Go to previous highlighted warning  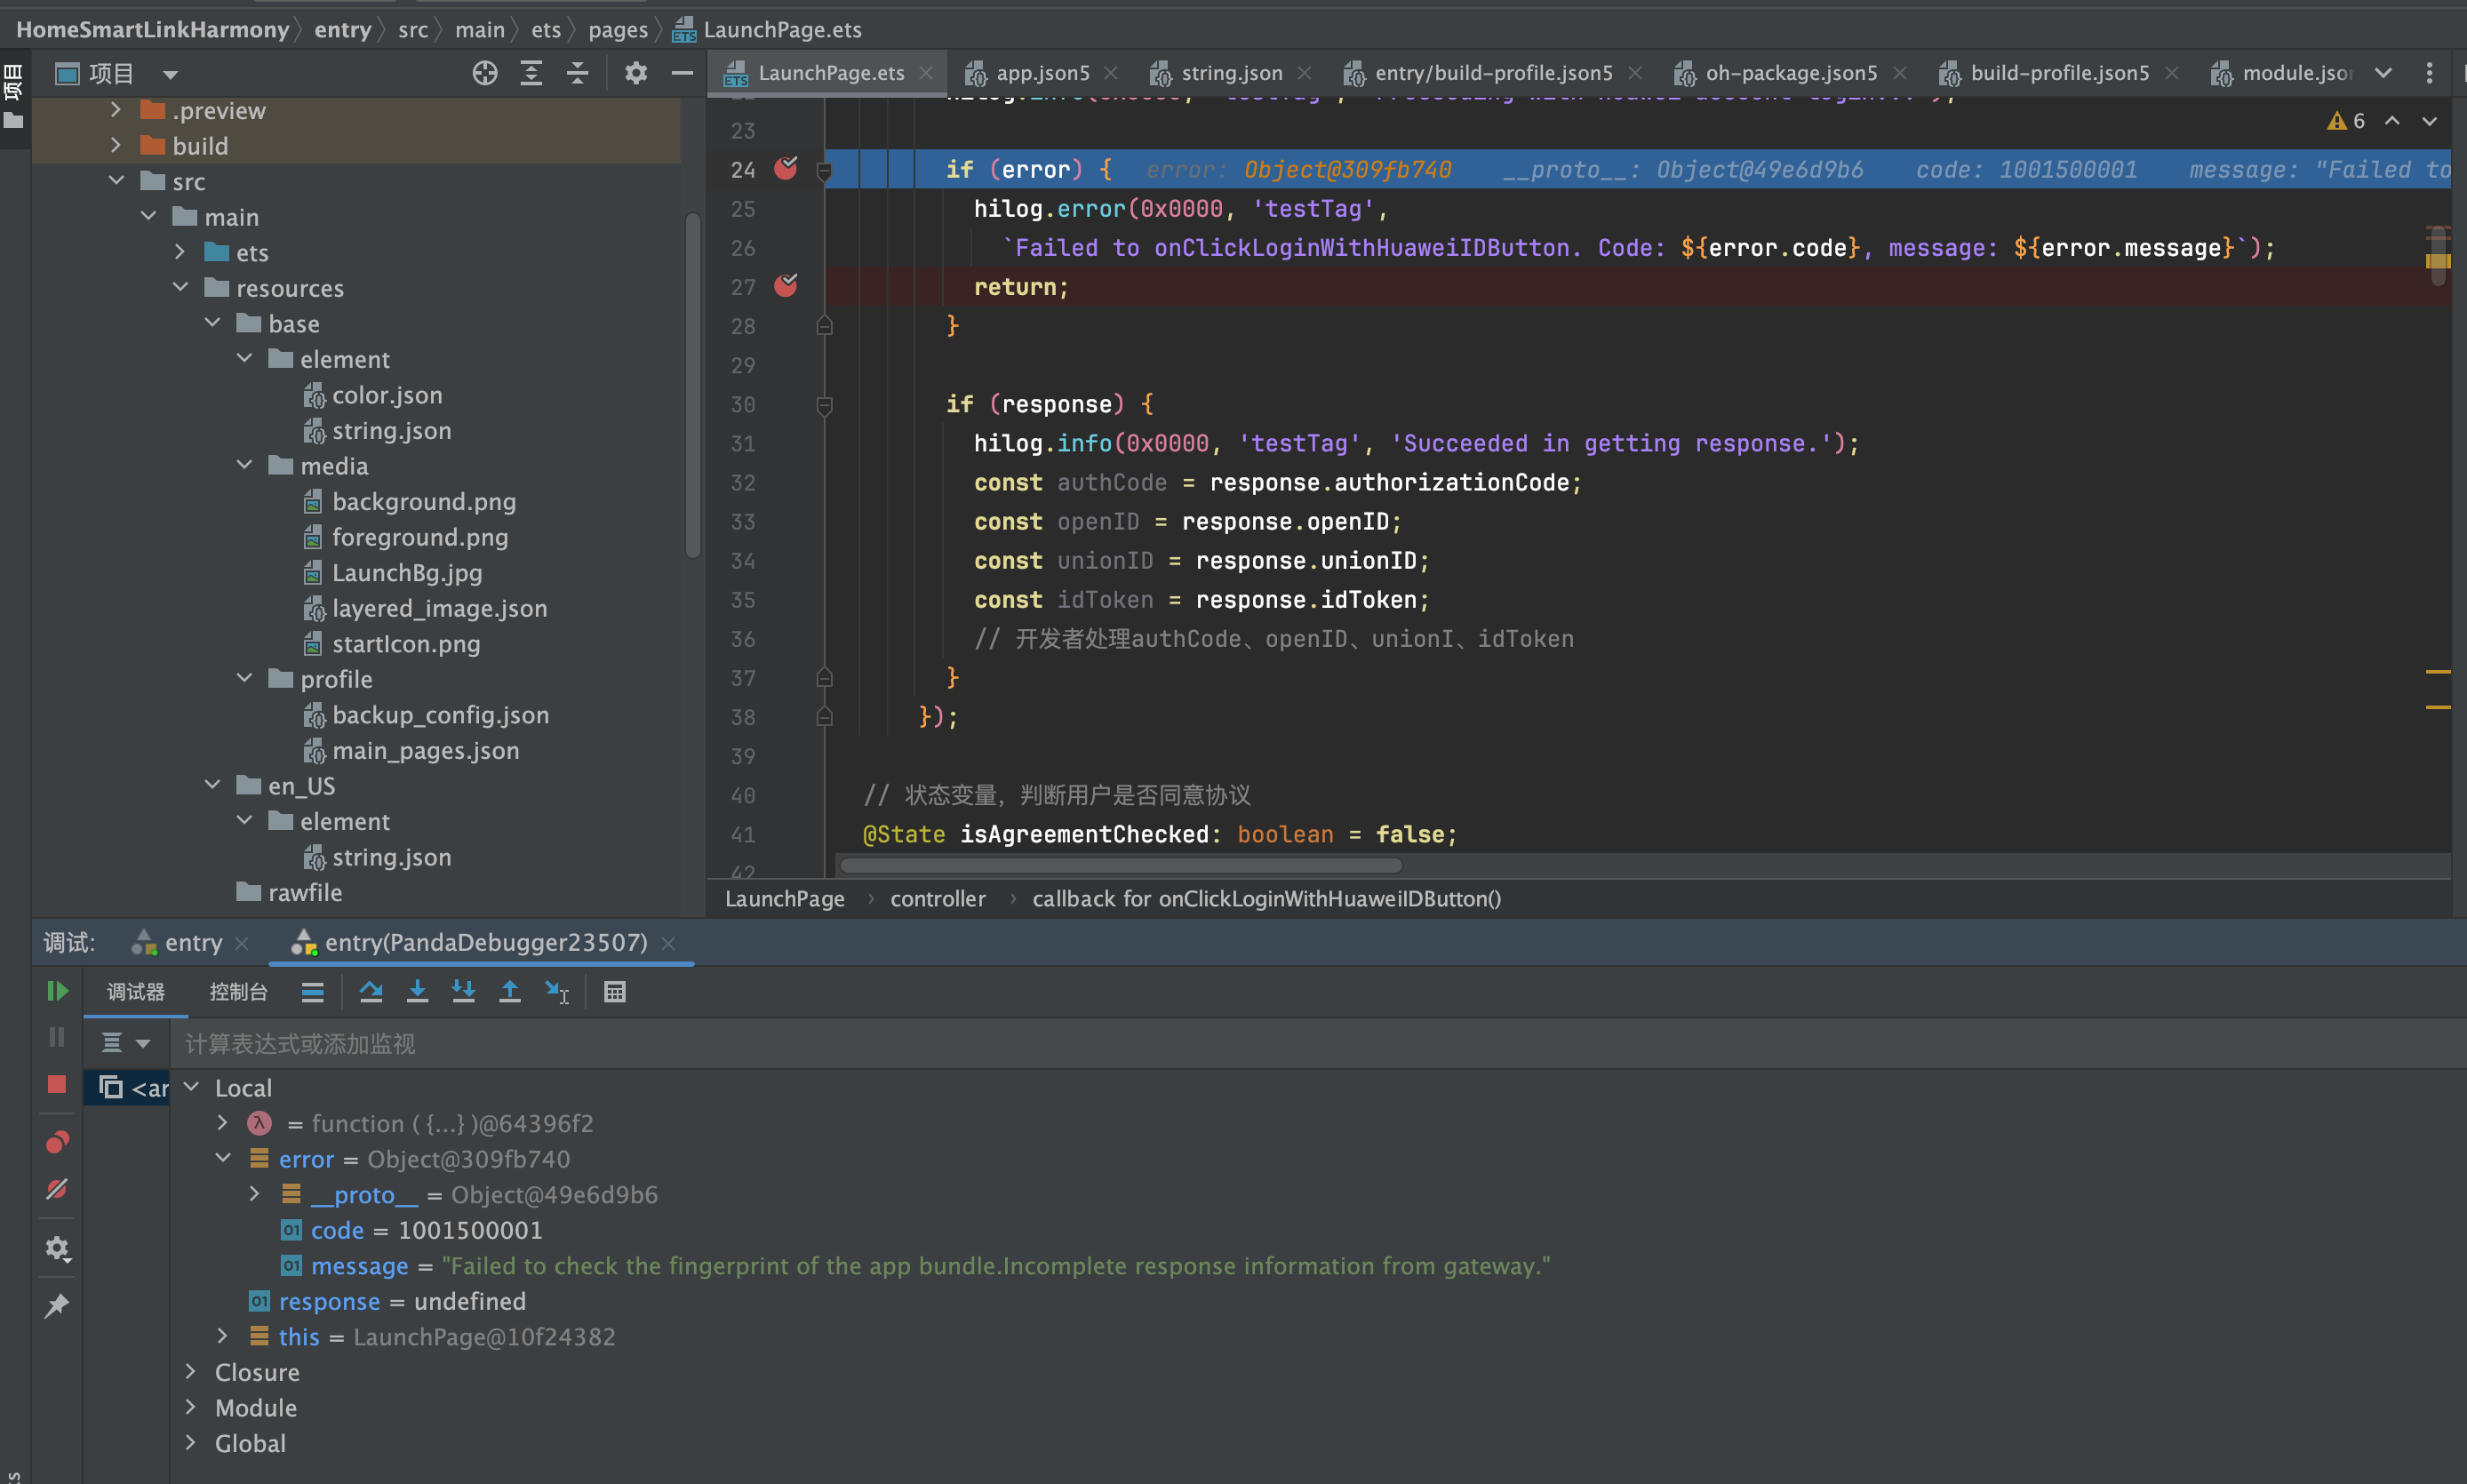pyautogui.click(x=2392, y=121)
